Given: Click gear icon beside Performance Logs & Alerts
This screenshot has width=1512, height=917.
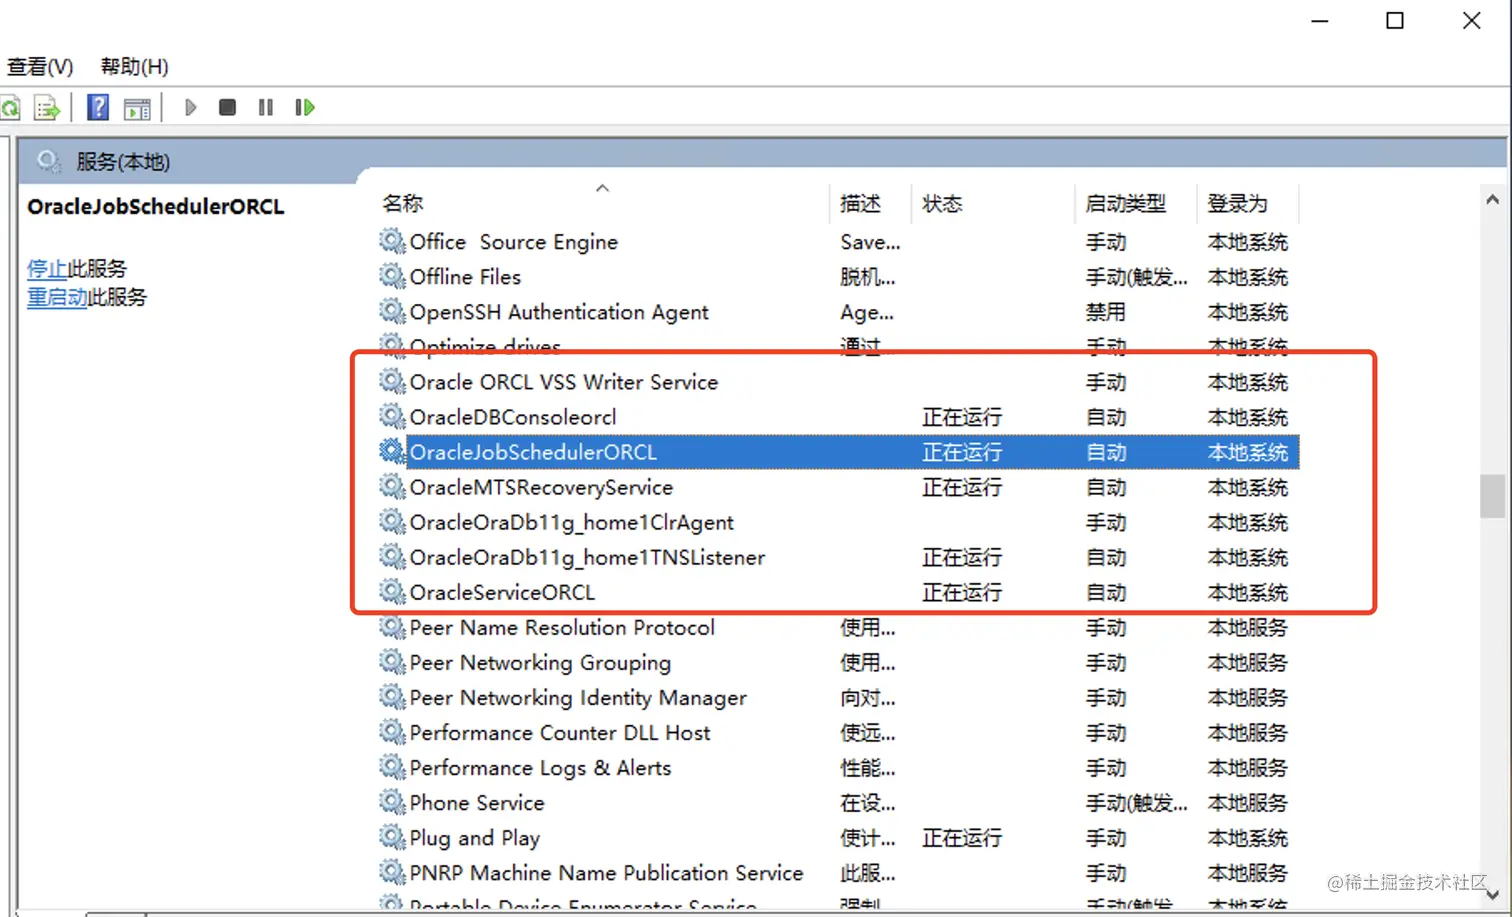Looking at the screenshot, I should pos(392,767).
